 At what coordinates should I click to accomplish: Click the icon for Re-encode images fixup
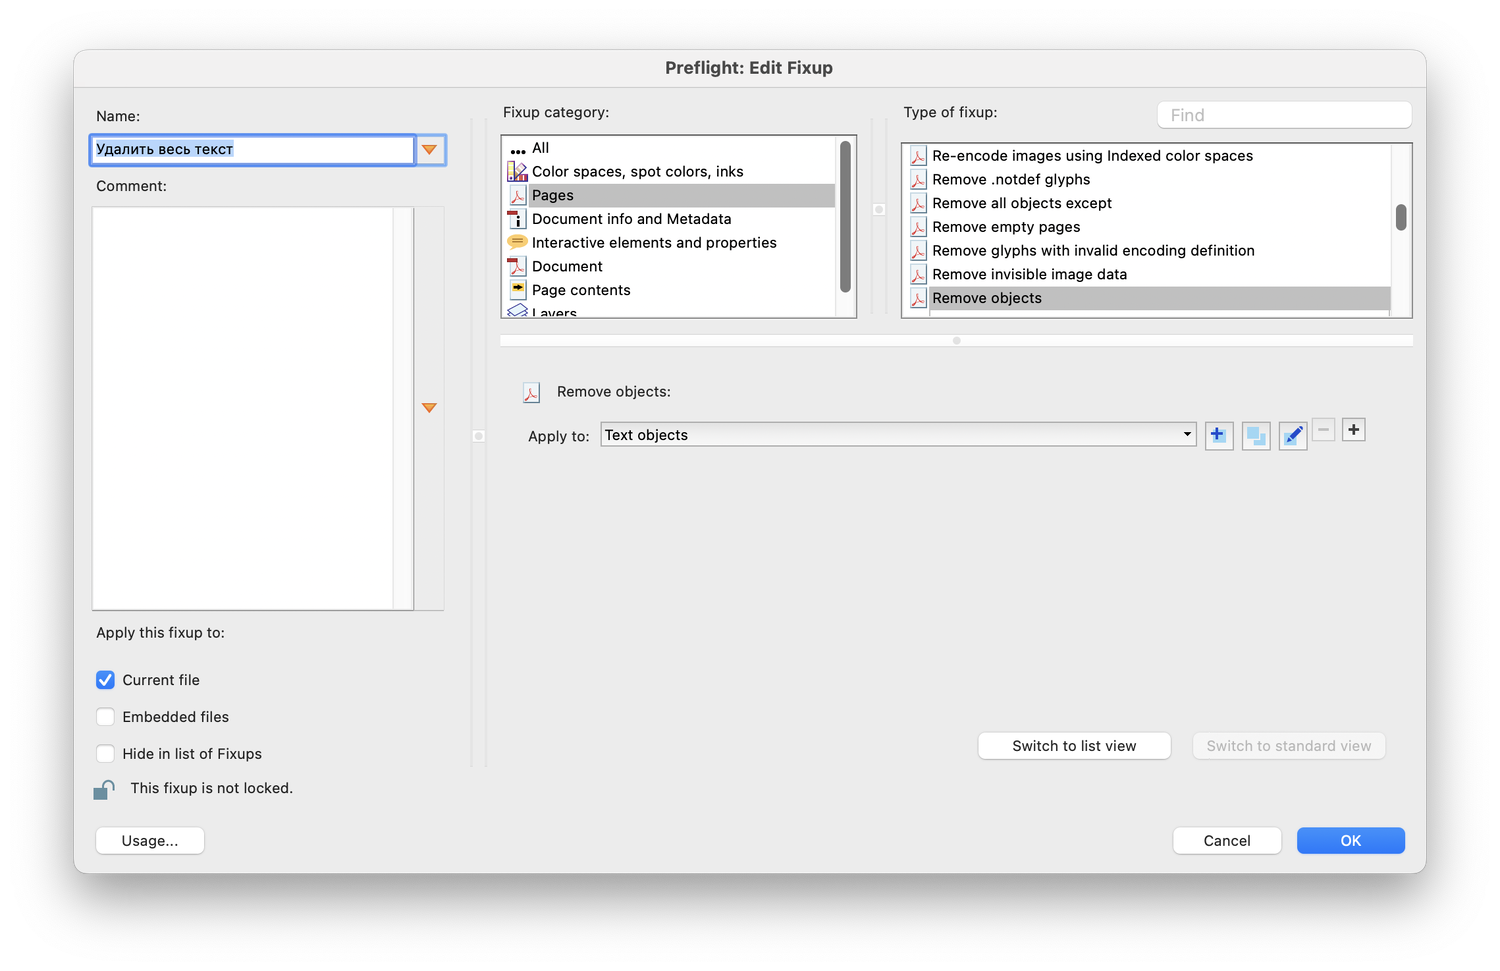[x=918, y=156]
